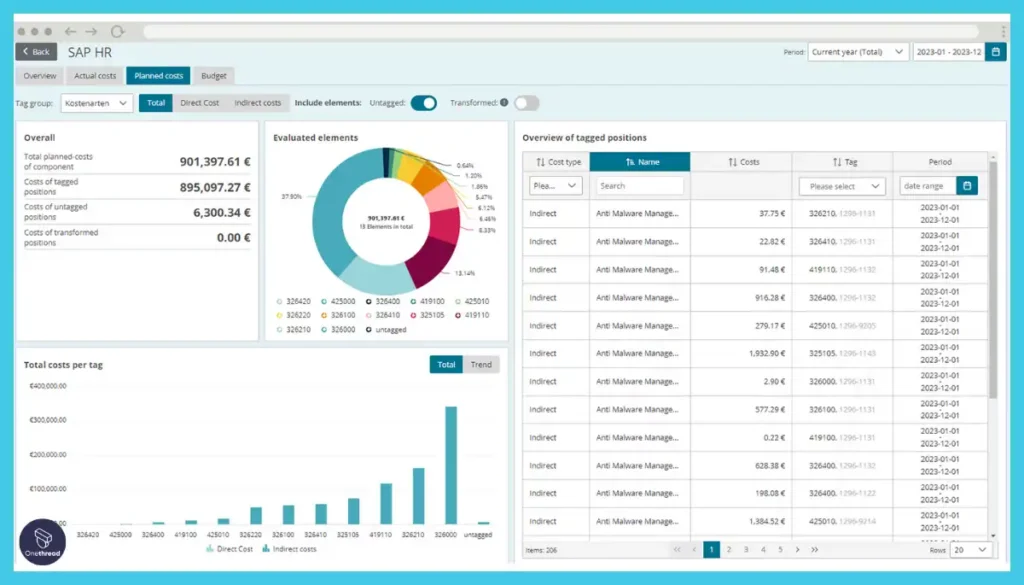This screenshot has height=585, width=1024.
Task: Show Total view in costs per tag chart
Action: tap(446, 364)
